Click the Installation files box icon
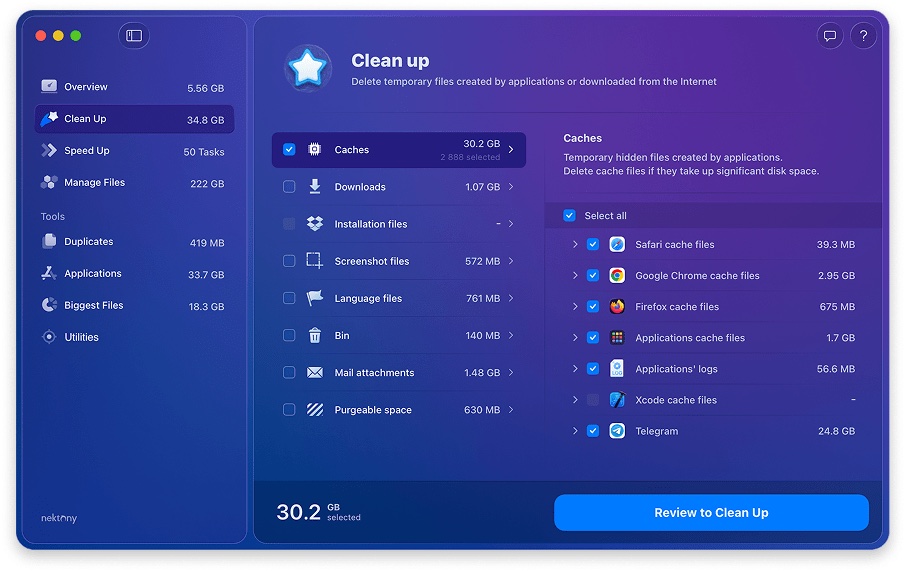906x572 pixels. point(314,224)
